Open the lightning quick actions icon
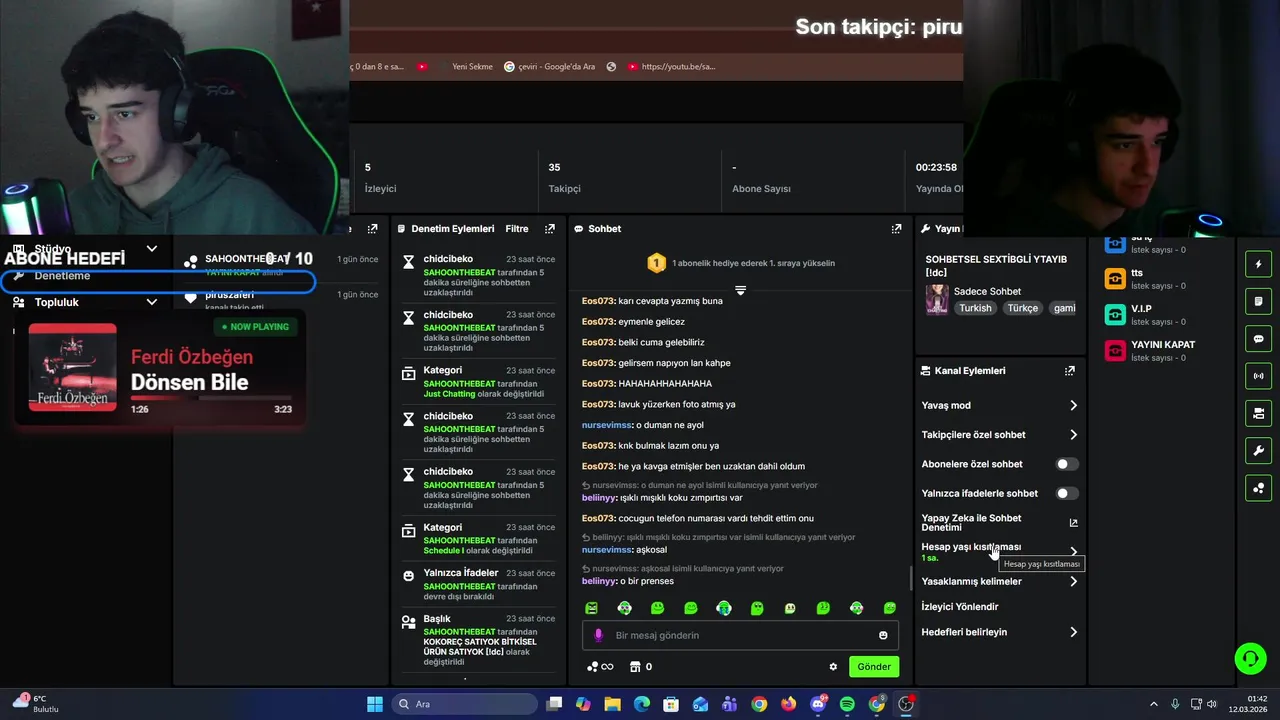 [1258, 264]
